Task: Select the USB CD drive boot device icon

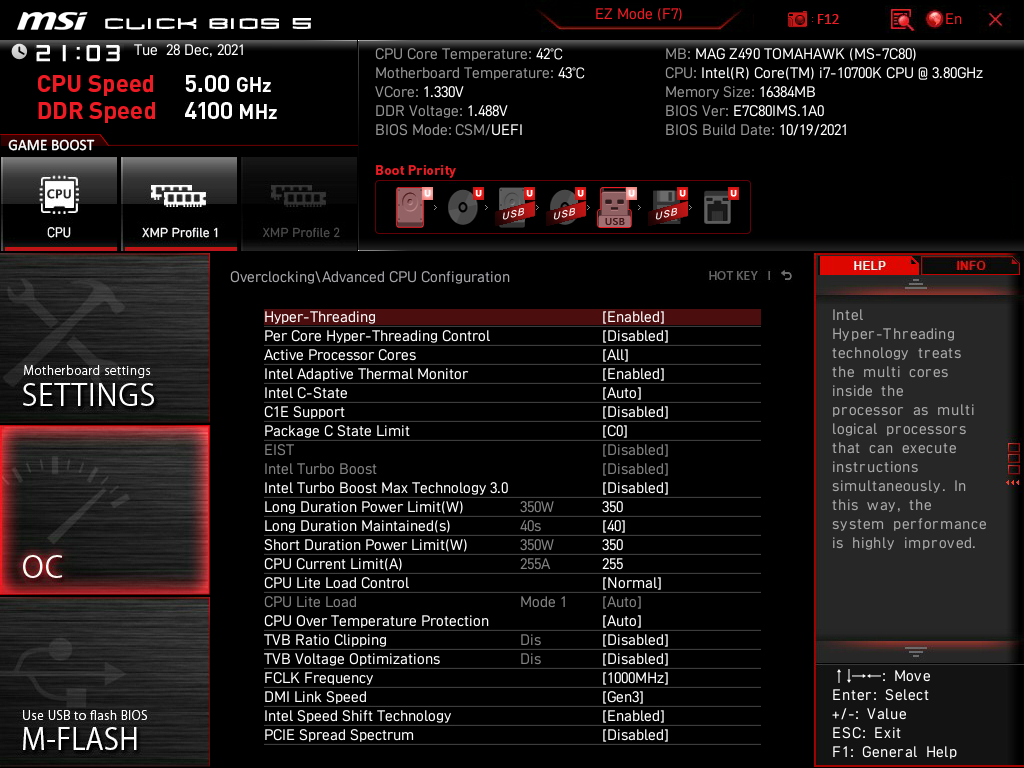Action: 566,206
